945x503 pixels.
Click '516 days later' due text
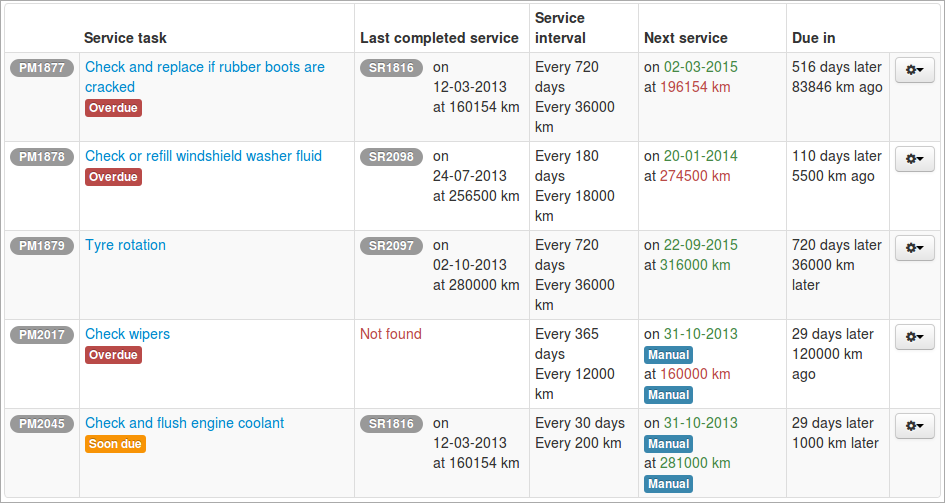[837, 67]
